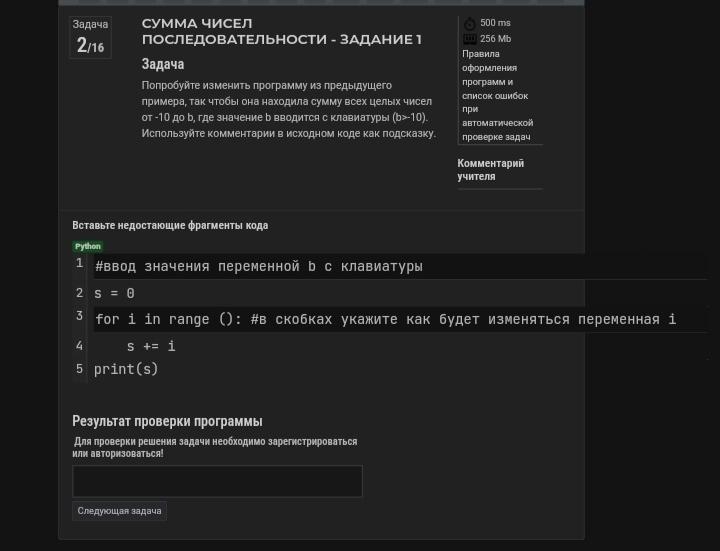Click the code line 'print(s)'
This screenshot has height=551, width=720.
point(126,369)
